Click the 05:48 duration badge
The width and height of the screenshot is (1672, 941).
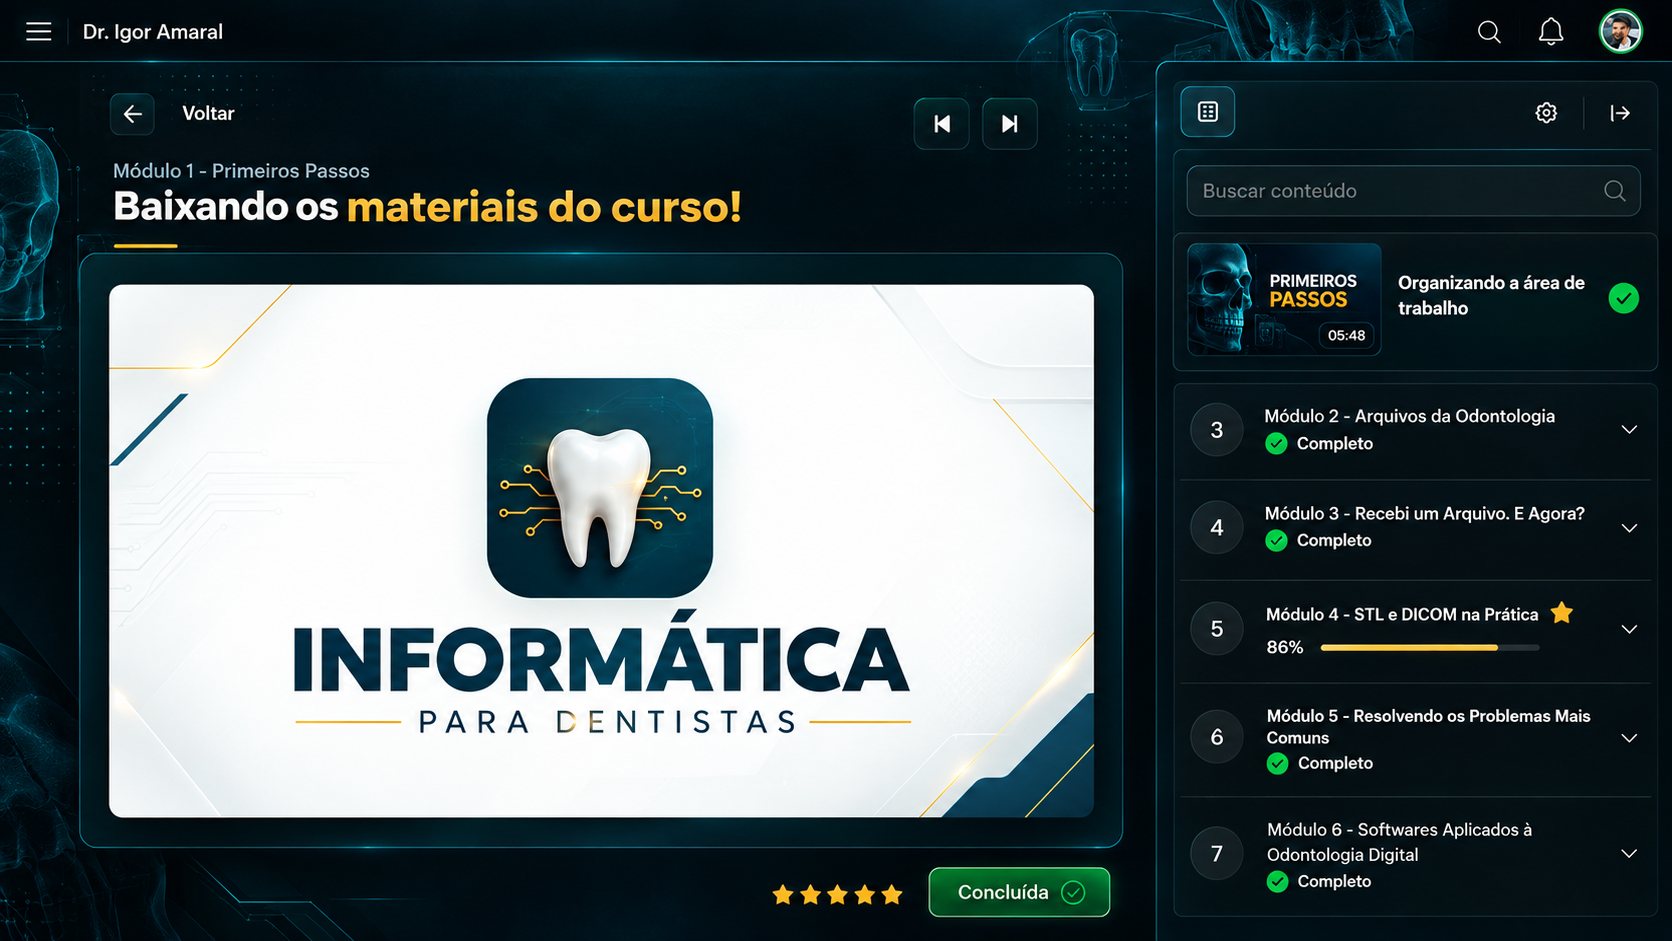[1346, 336]
